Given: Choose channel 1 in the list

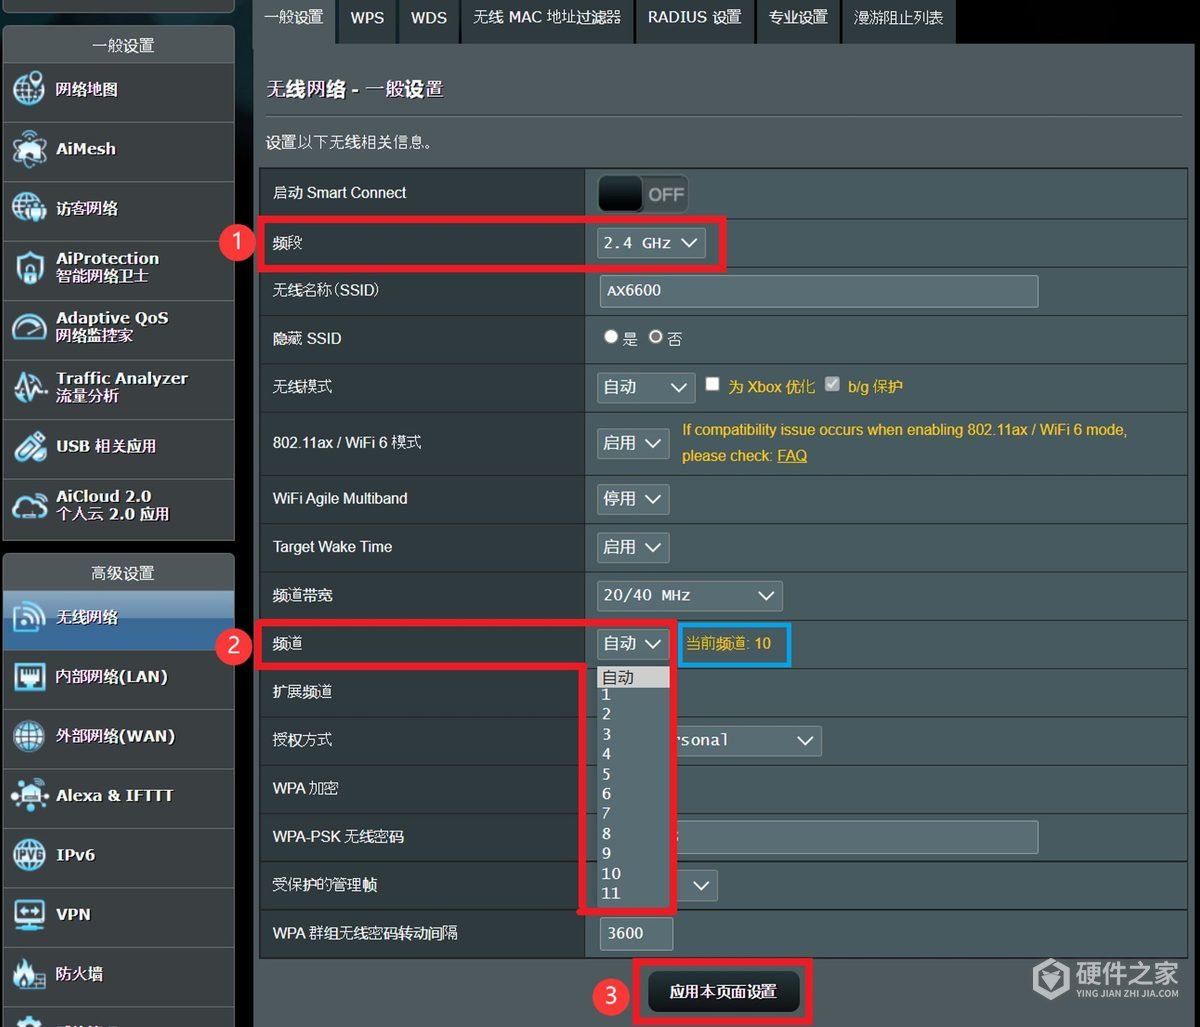Looking at the screenshot, I should click(634, 695).
